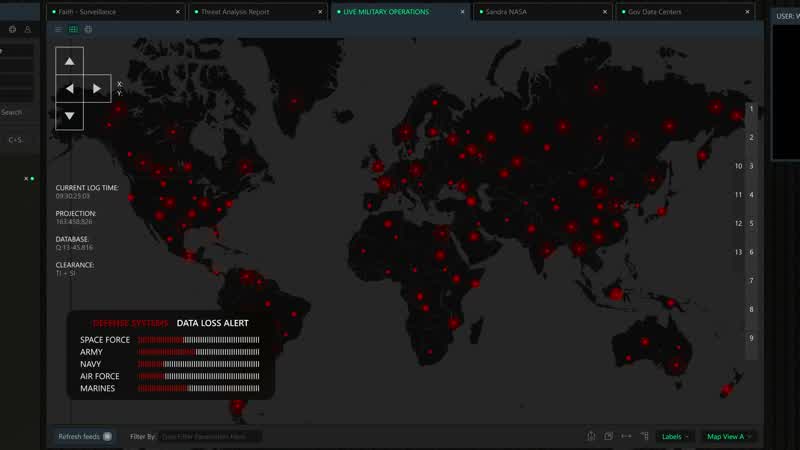The height and width of the screenshot is (450, 800).
Task: Select the red DEFENSE SYSTEMS heading
Action: click(131, 323)
